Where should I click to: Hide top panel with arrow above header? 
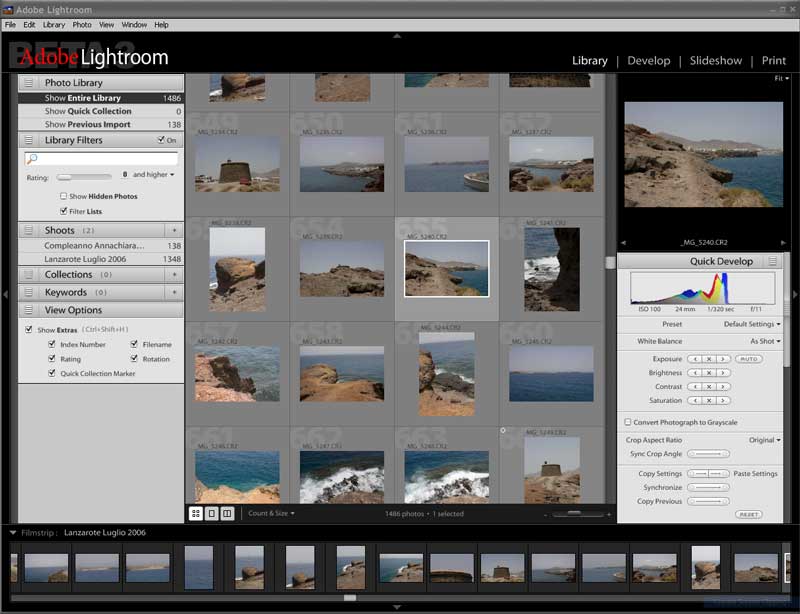tap(397, 36)
